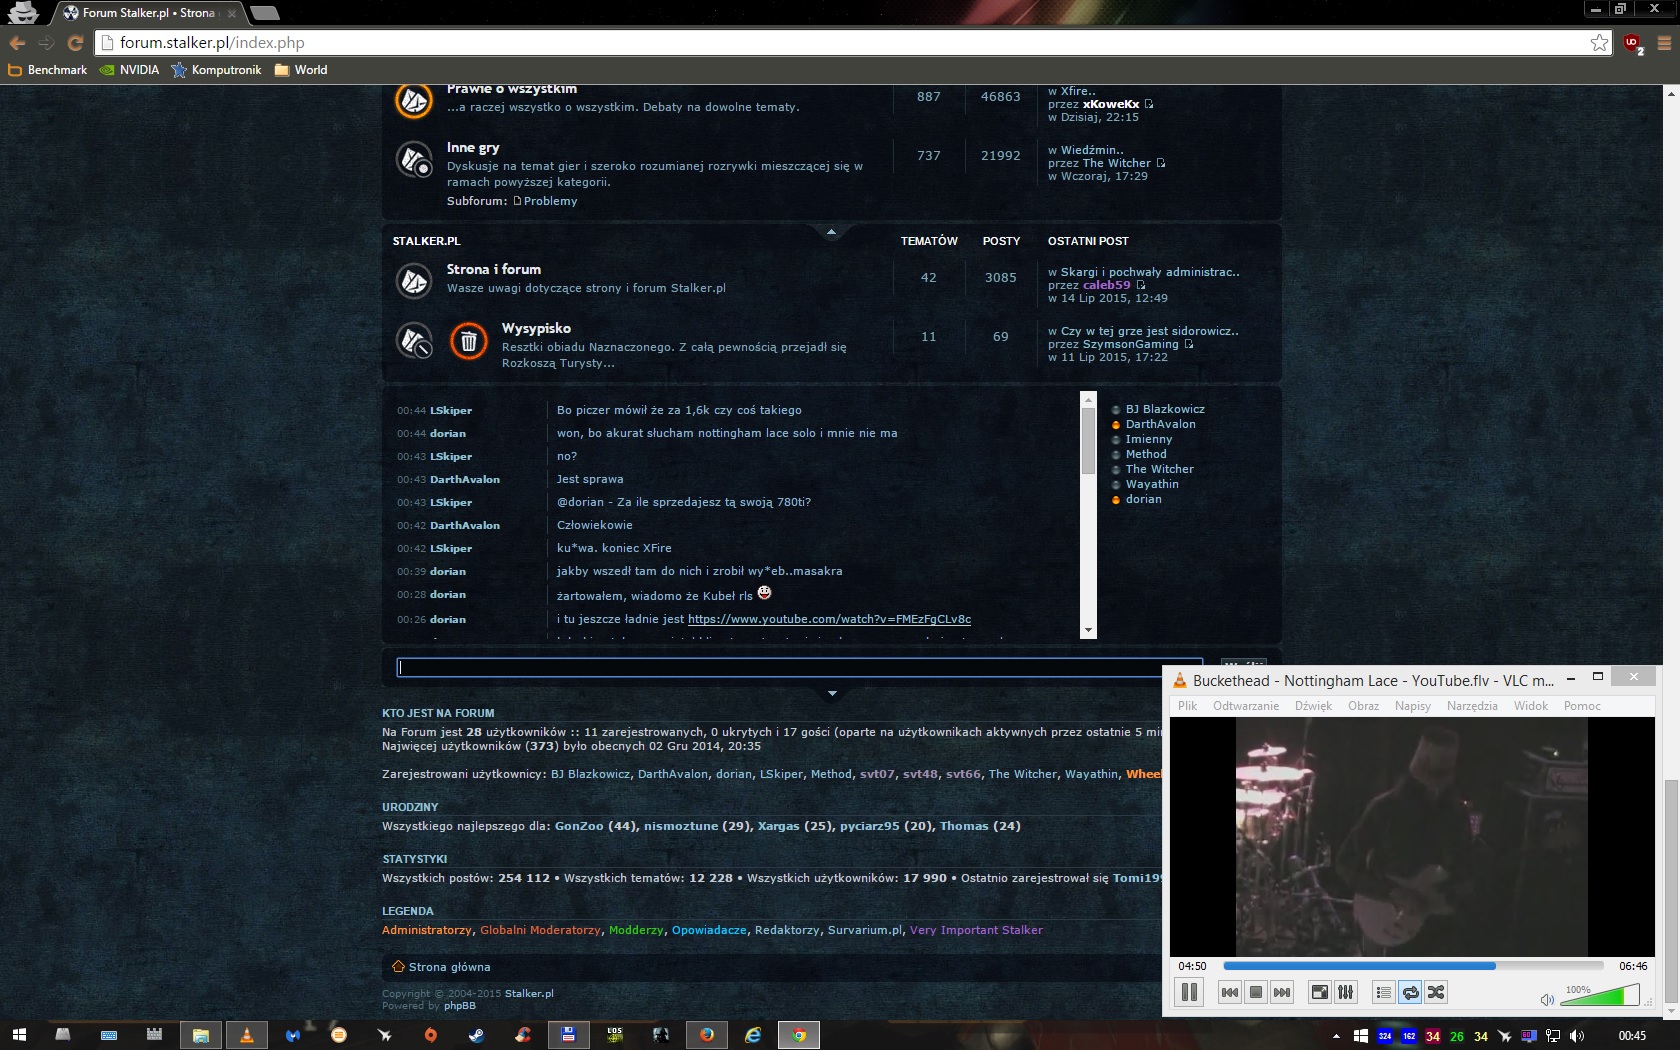Open DarthAvalon in online users list

coord(1160,424)
